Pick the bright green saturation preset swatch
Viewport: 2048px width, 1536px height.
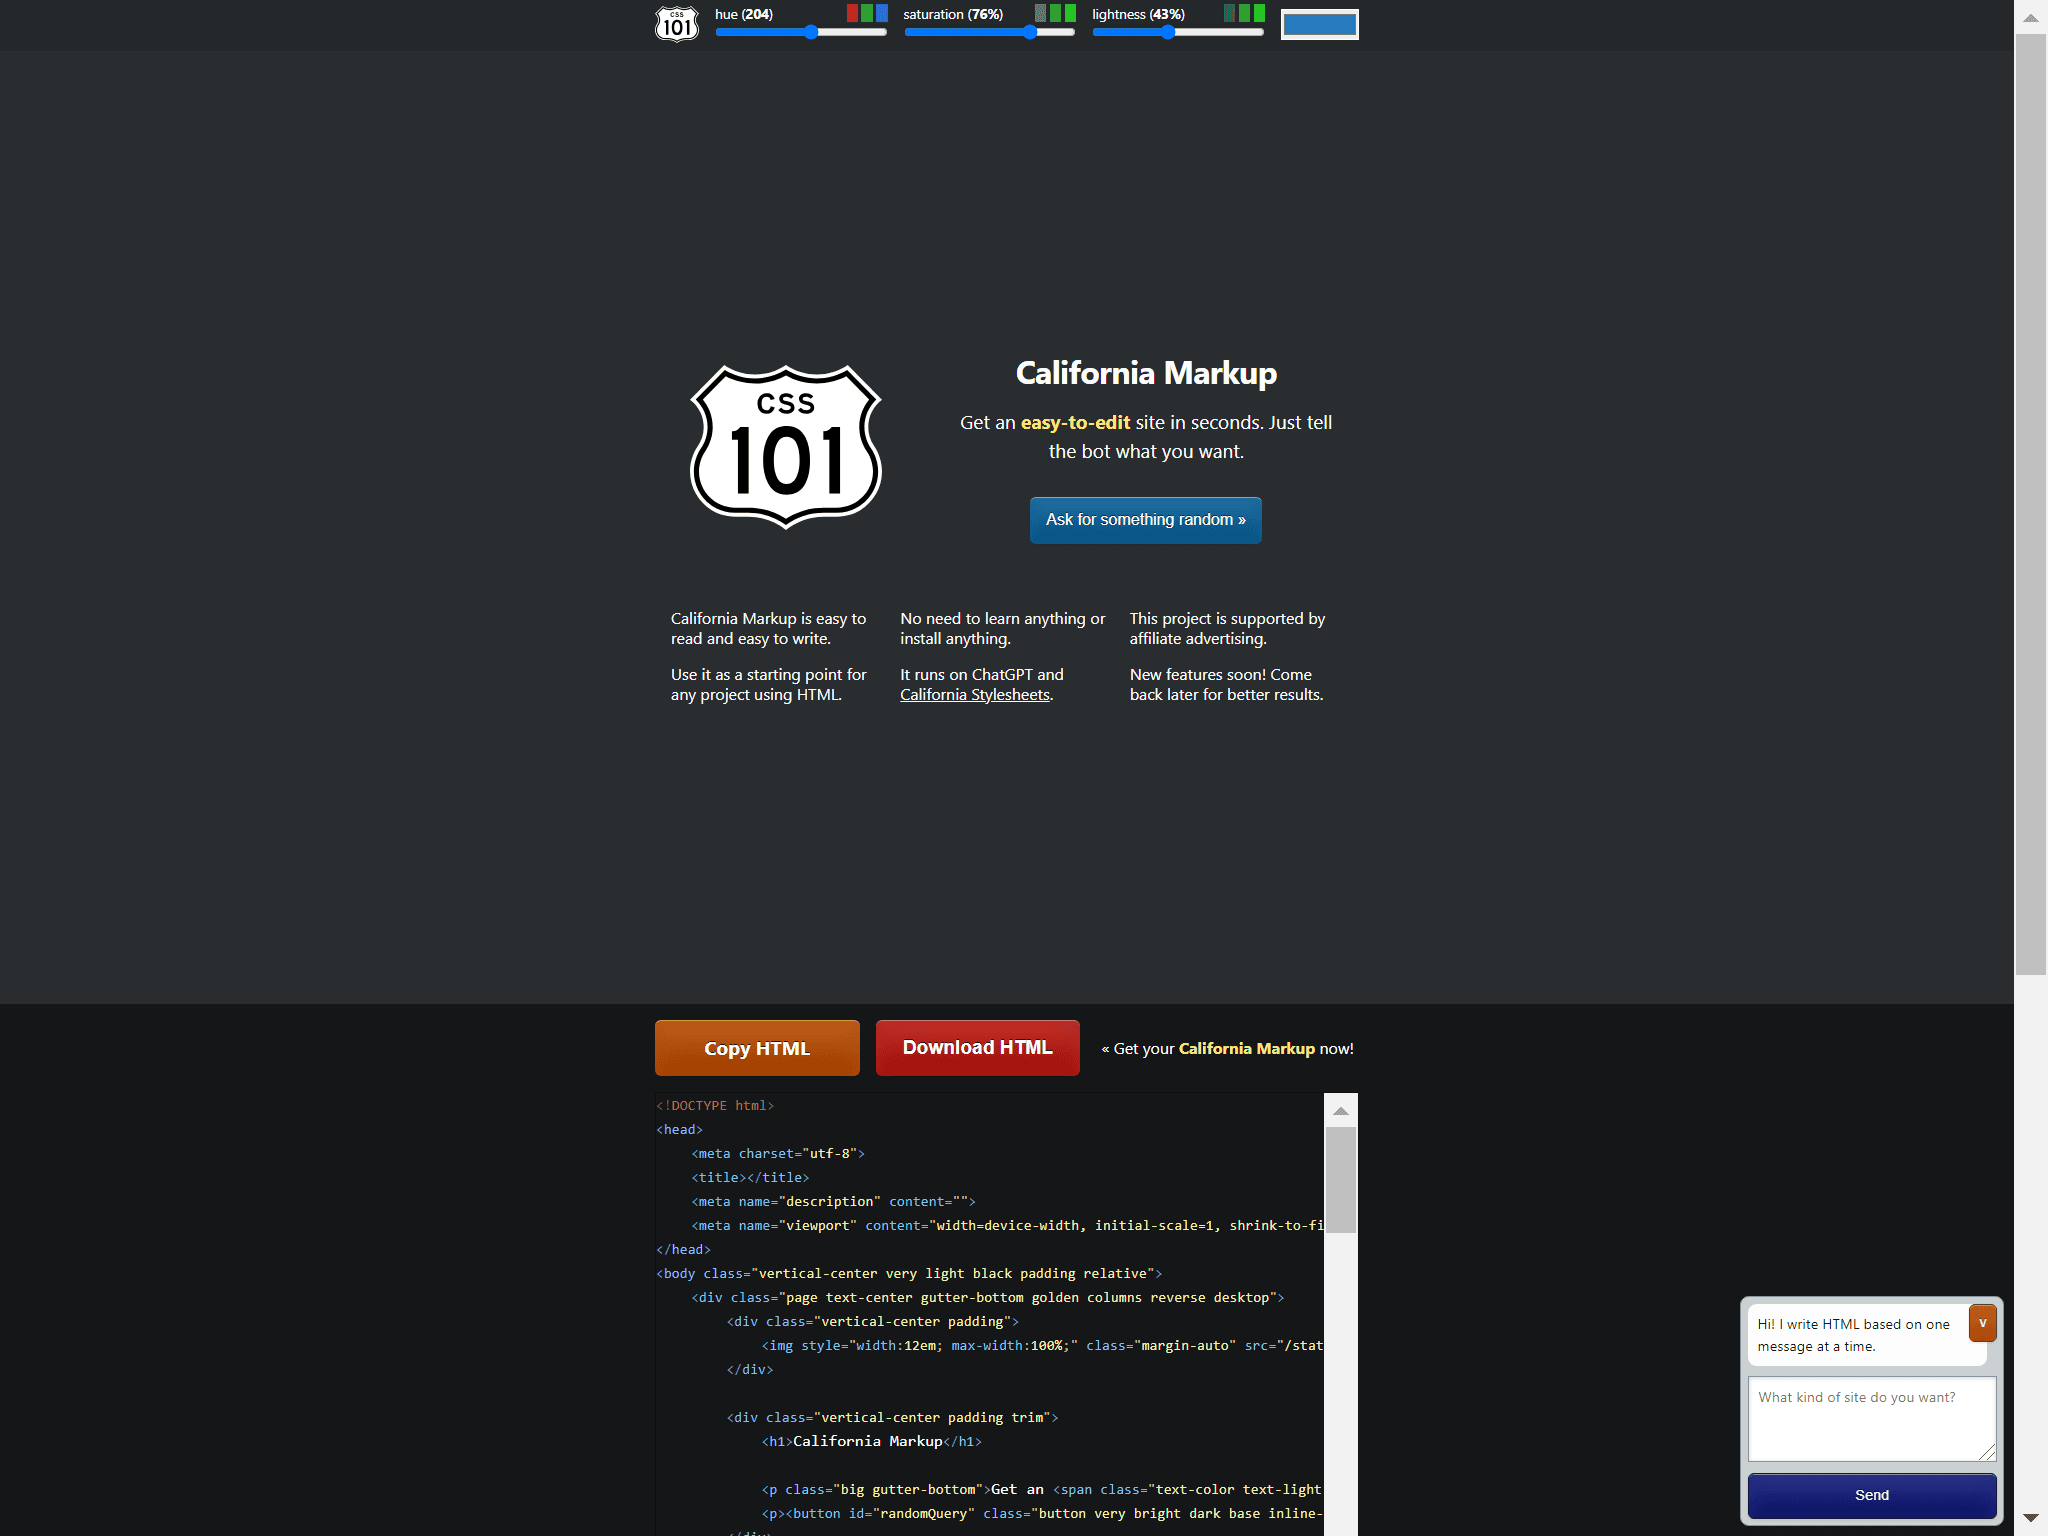1070,13
